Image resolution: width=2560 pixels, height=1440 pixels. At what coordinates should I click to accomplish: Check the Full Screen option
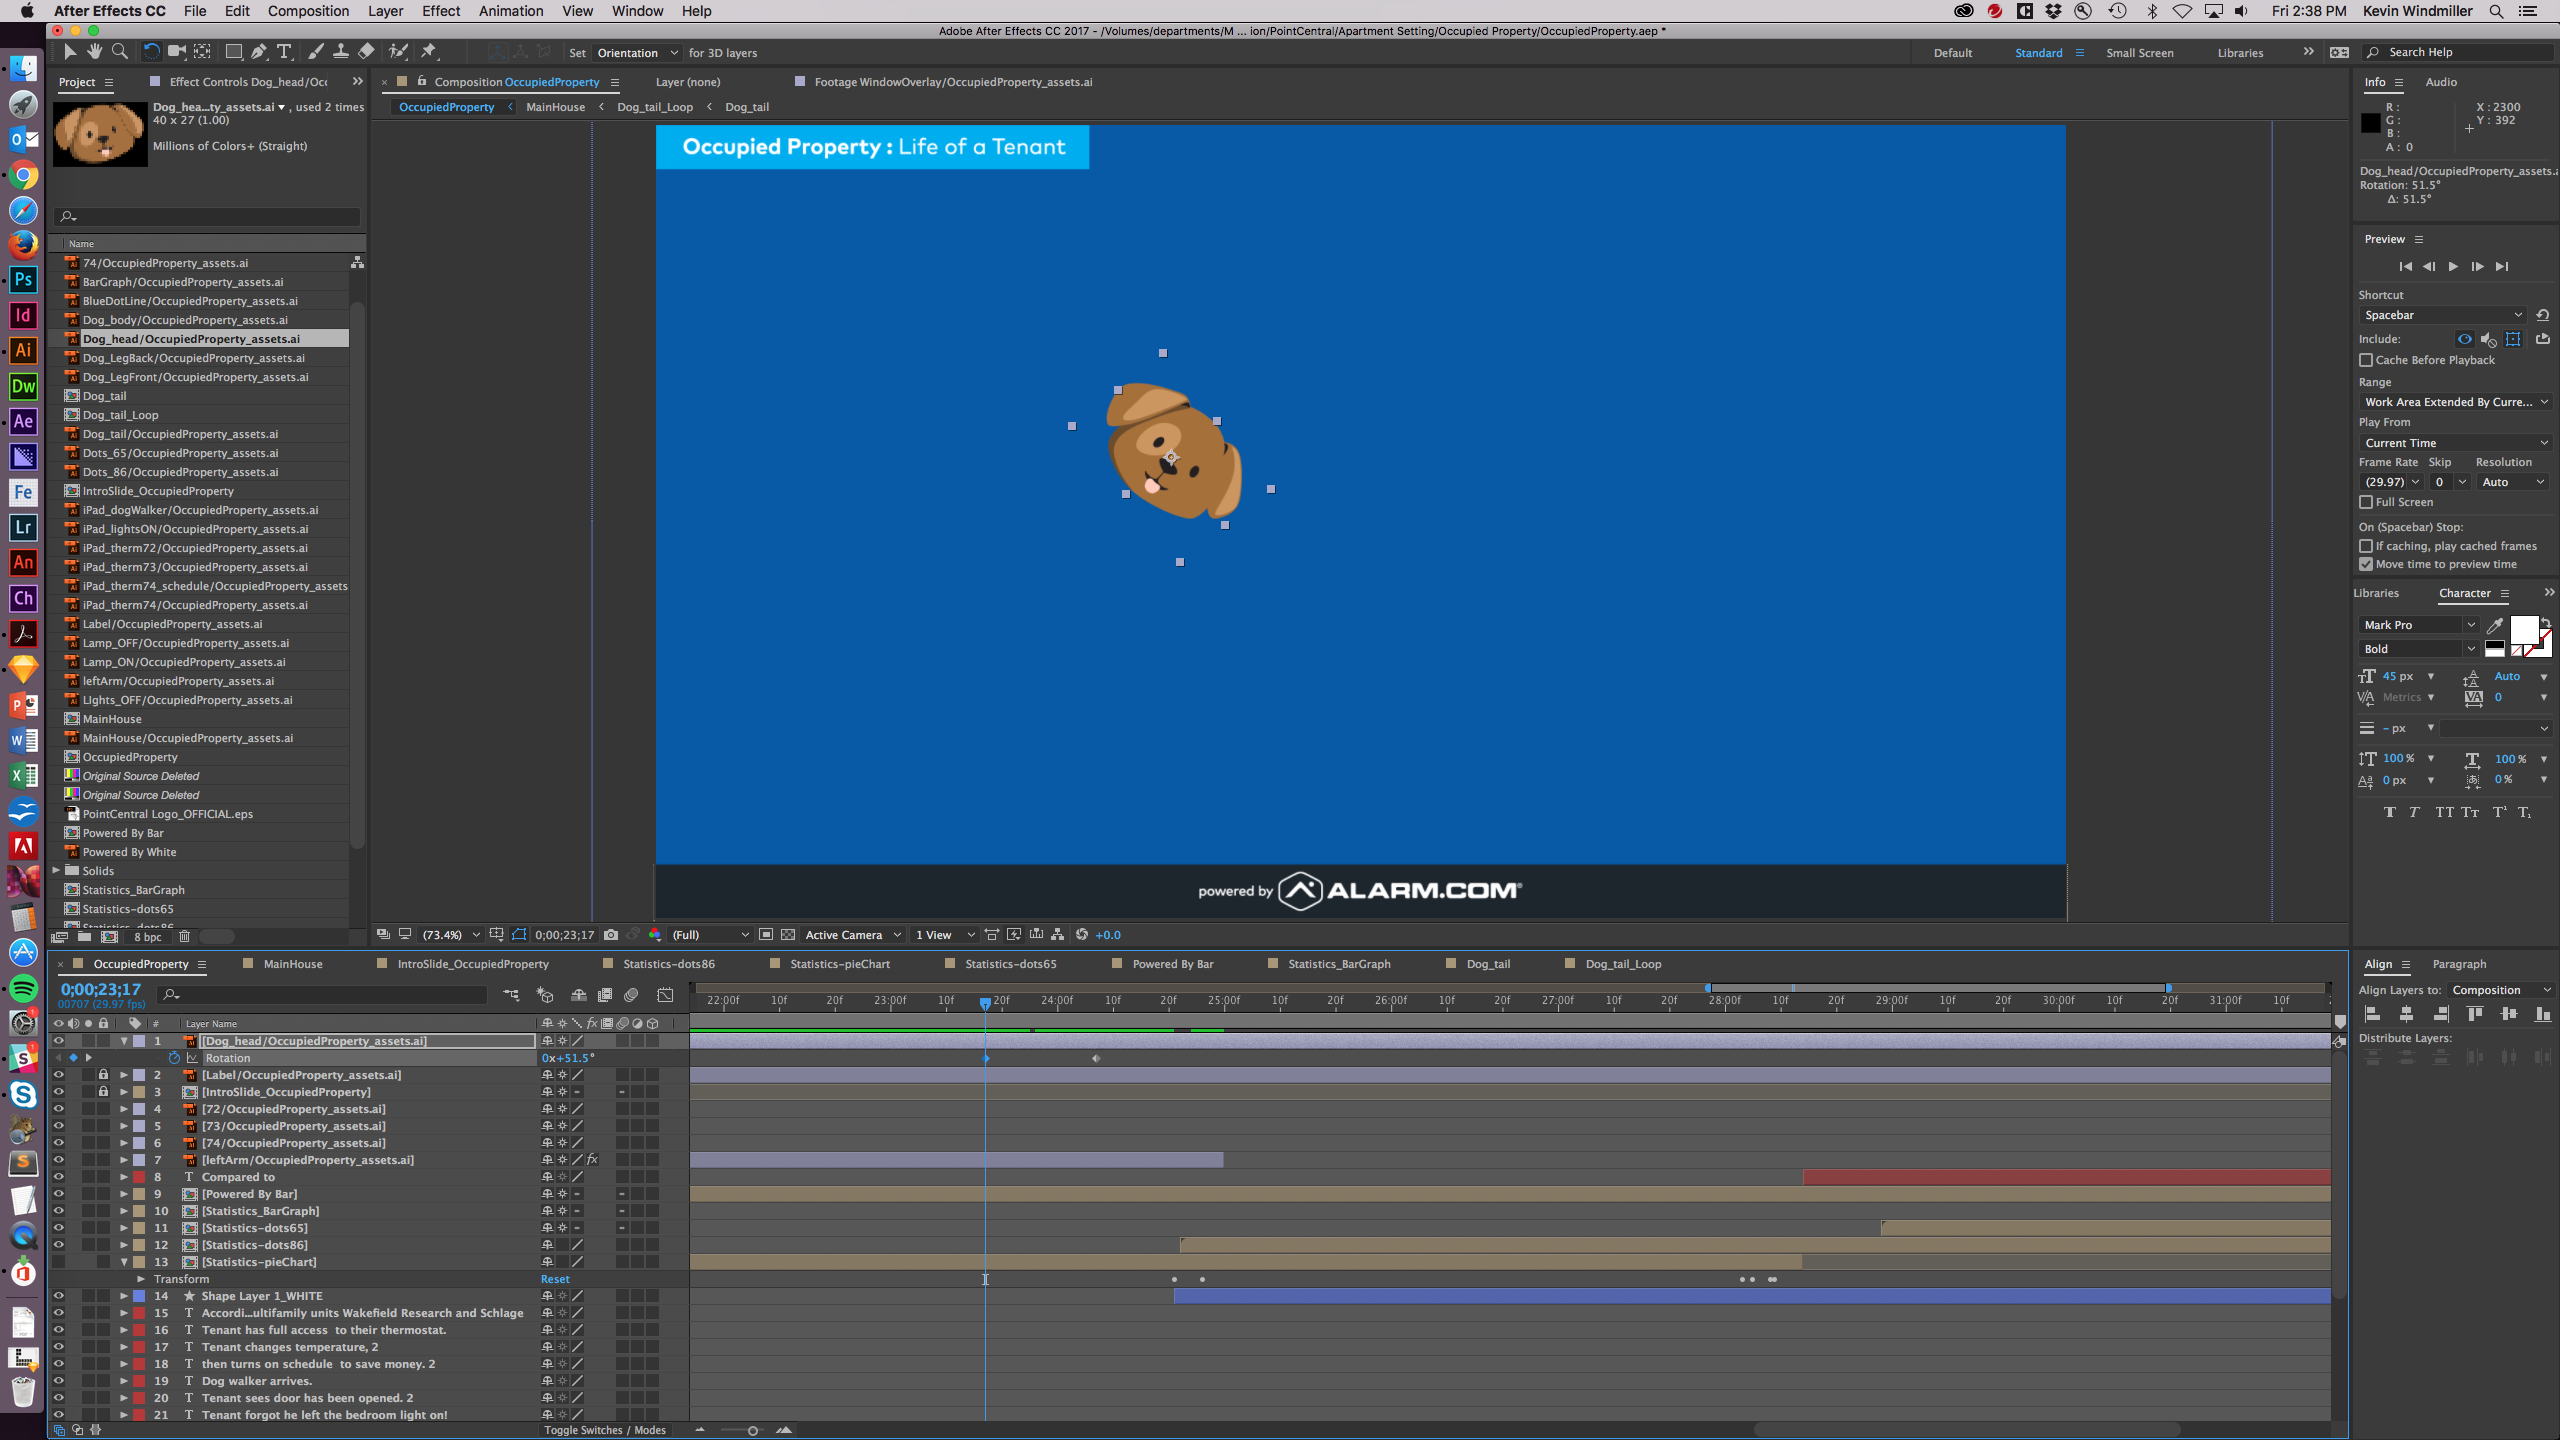(x=2366, y=502)
